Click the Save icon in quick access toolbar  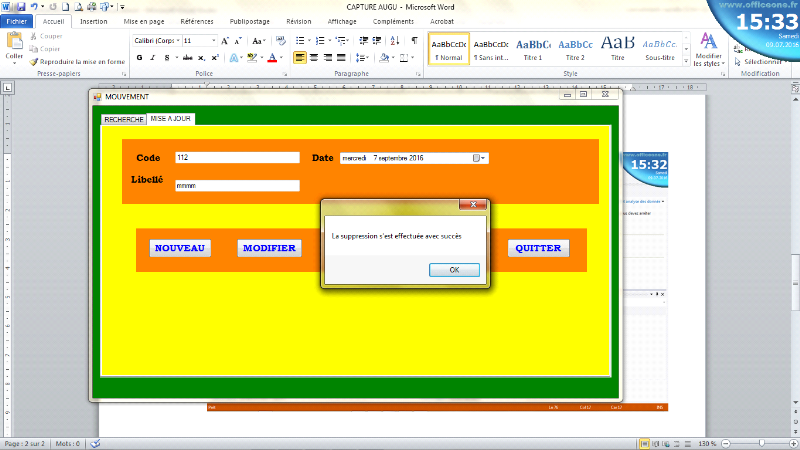(20, 6)
